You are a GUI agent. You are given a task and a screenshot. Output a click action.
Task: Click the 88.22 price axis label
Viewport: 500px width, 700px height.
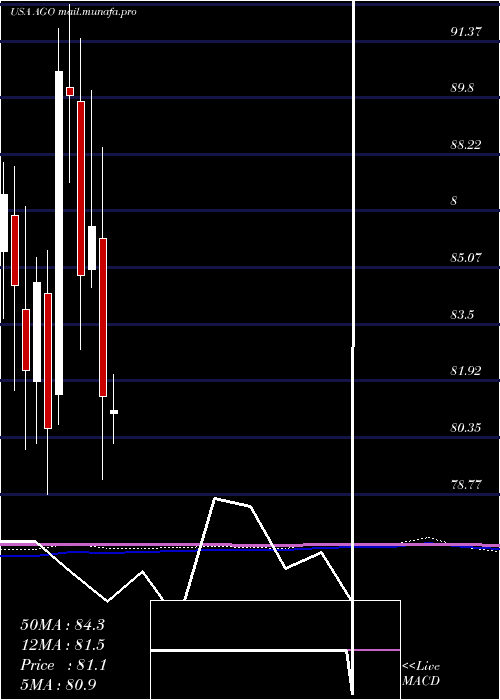pos(466,144)
